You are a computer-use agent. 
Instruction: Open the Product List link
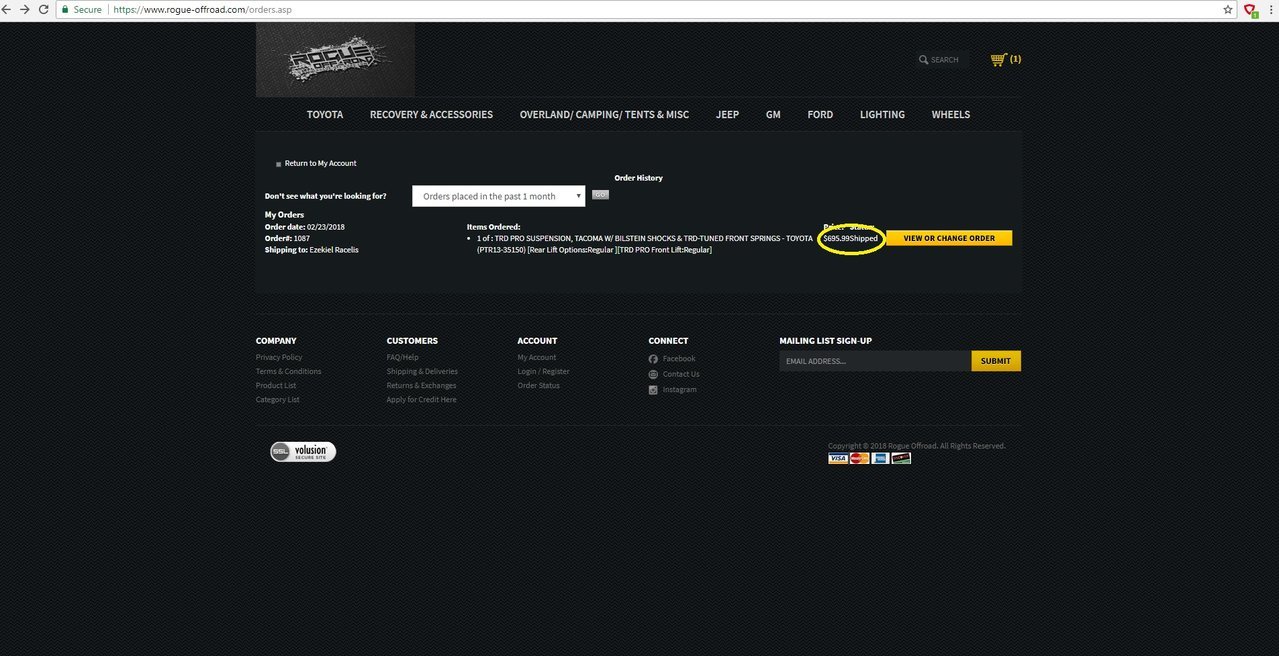[276, 385]
